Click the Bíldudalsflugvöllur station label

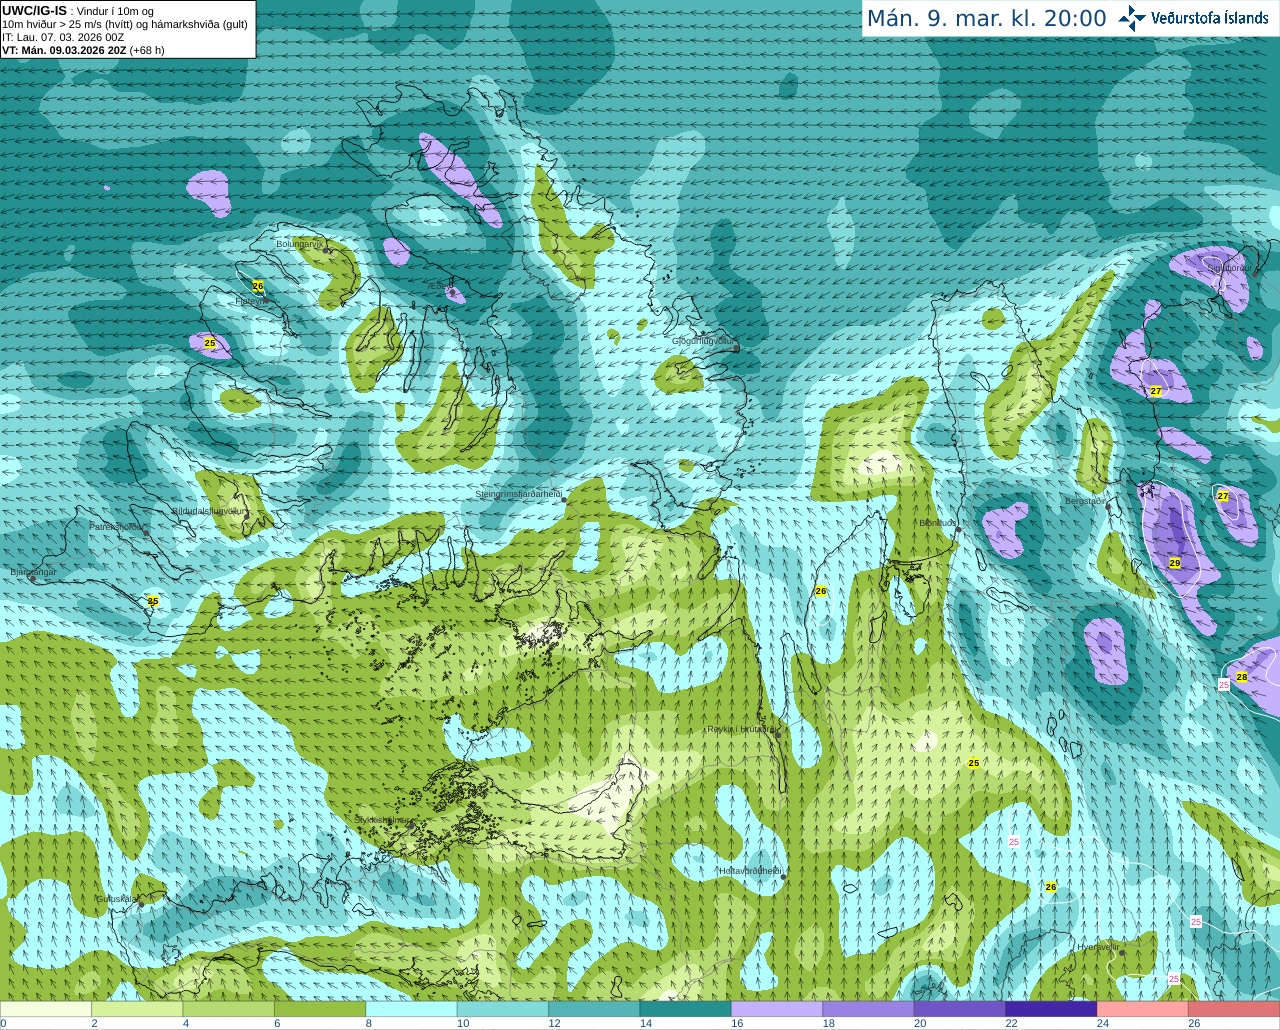208,511
